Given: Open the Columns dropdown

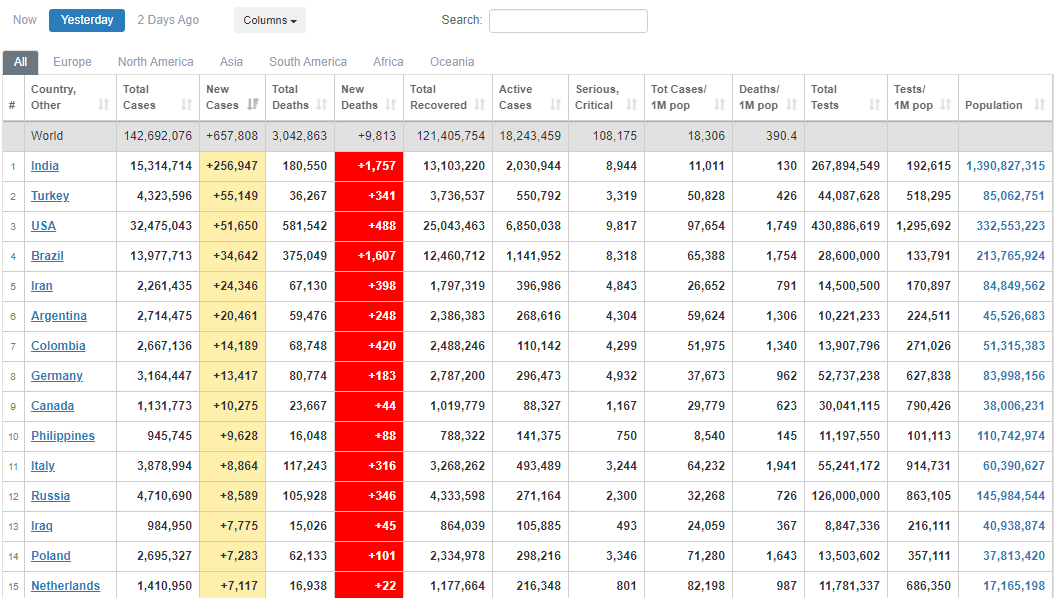Looking at the screenshot, I should (270, 20).
